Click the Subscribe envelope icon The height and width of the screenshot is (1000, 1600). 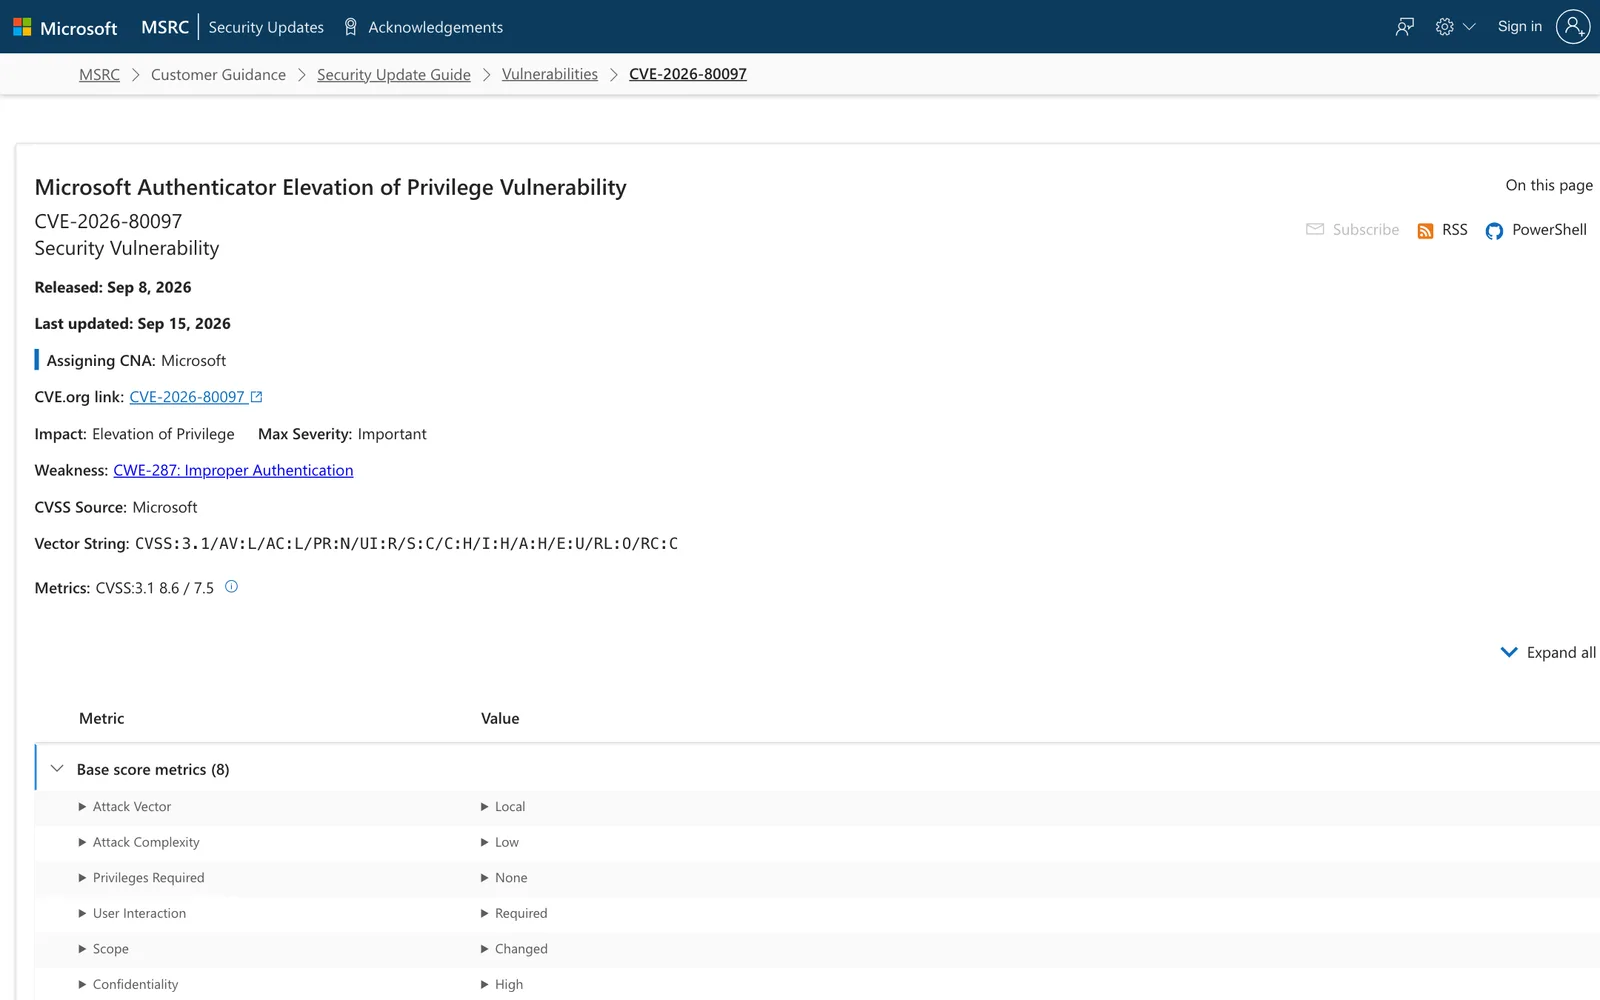pyautogui.click(x=1315, y=229)
